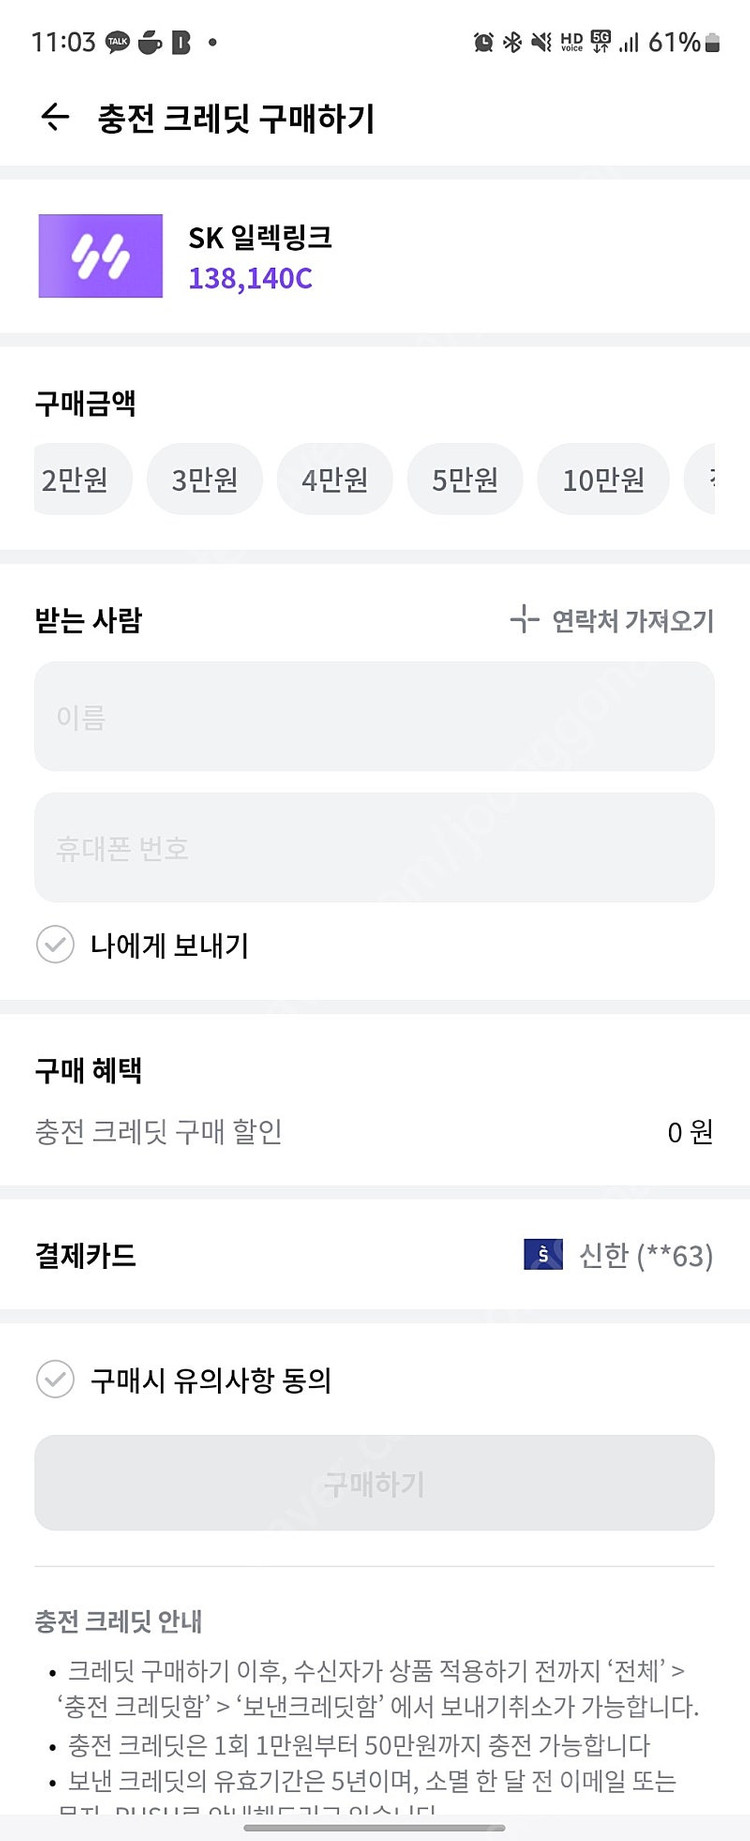750x1841 pixels.
Task: Select the 2만원 amount chip
Action: (x=76, y=480)
